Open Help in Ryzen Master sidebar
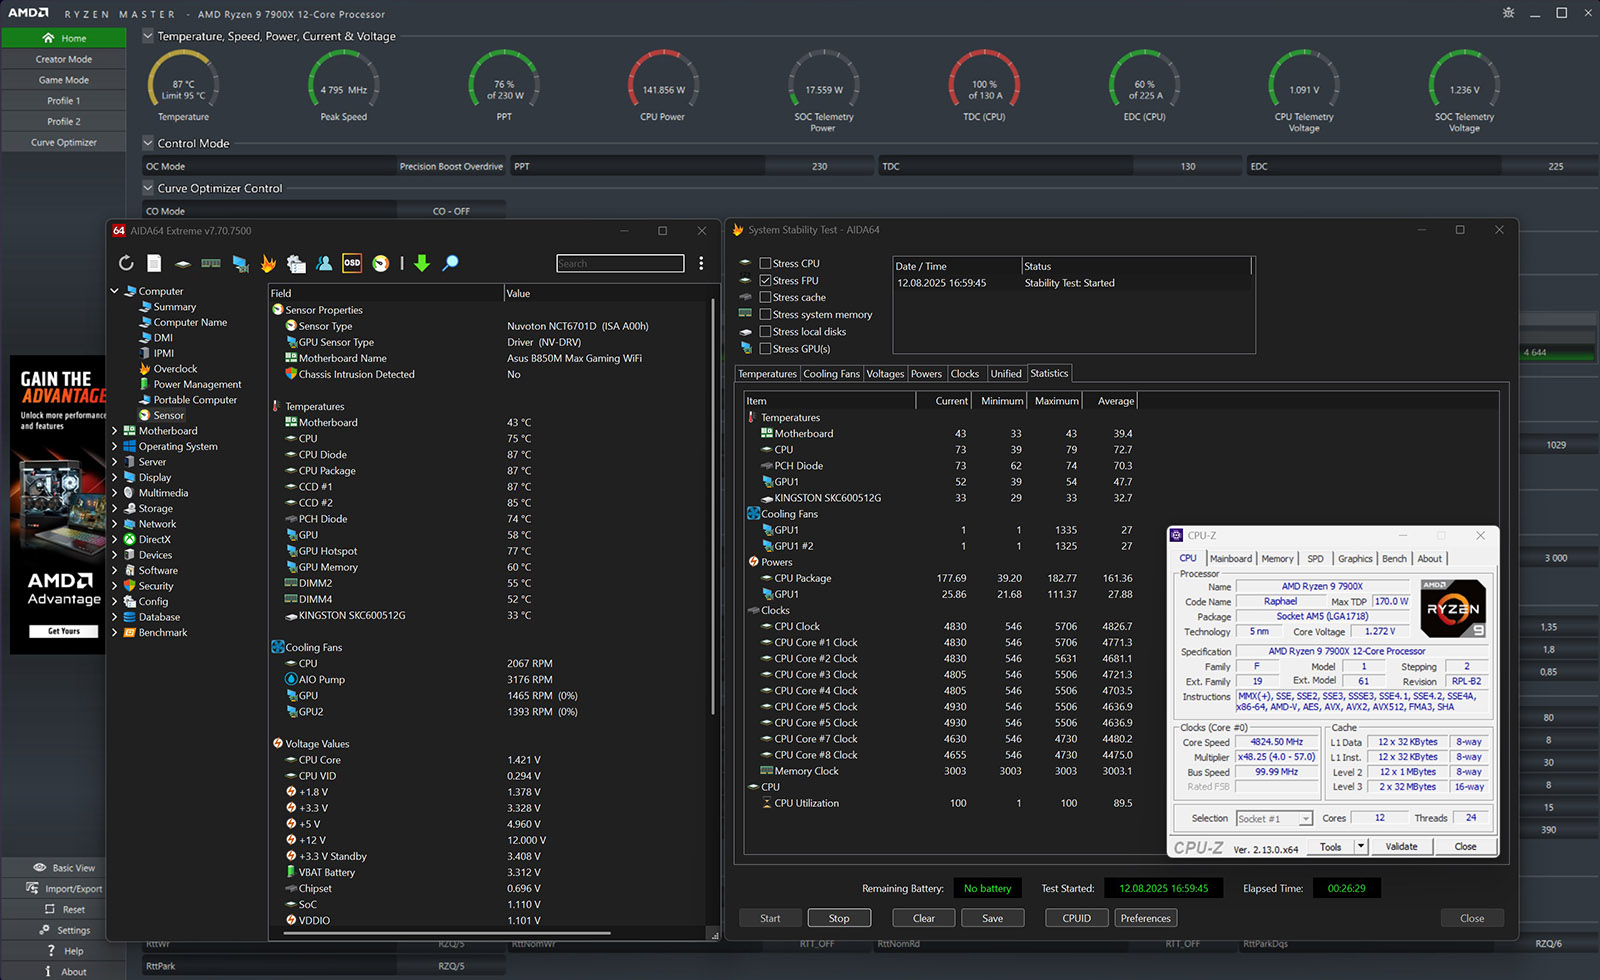 [x=64, y=951]
